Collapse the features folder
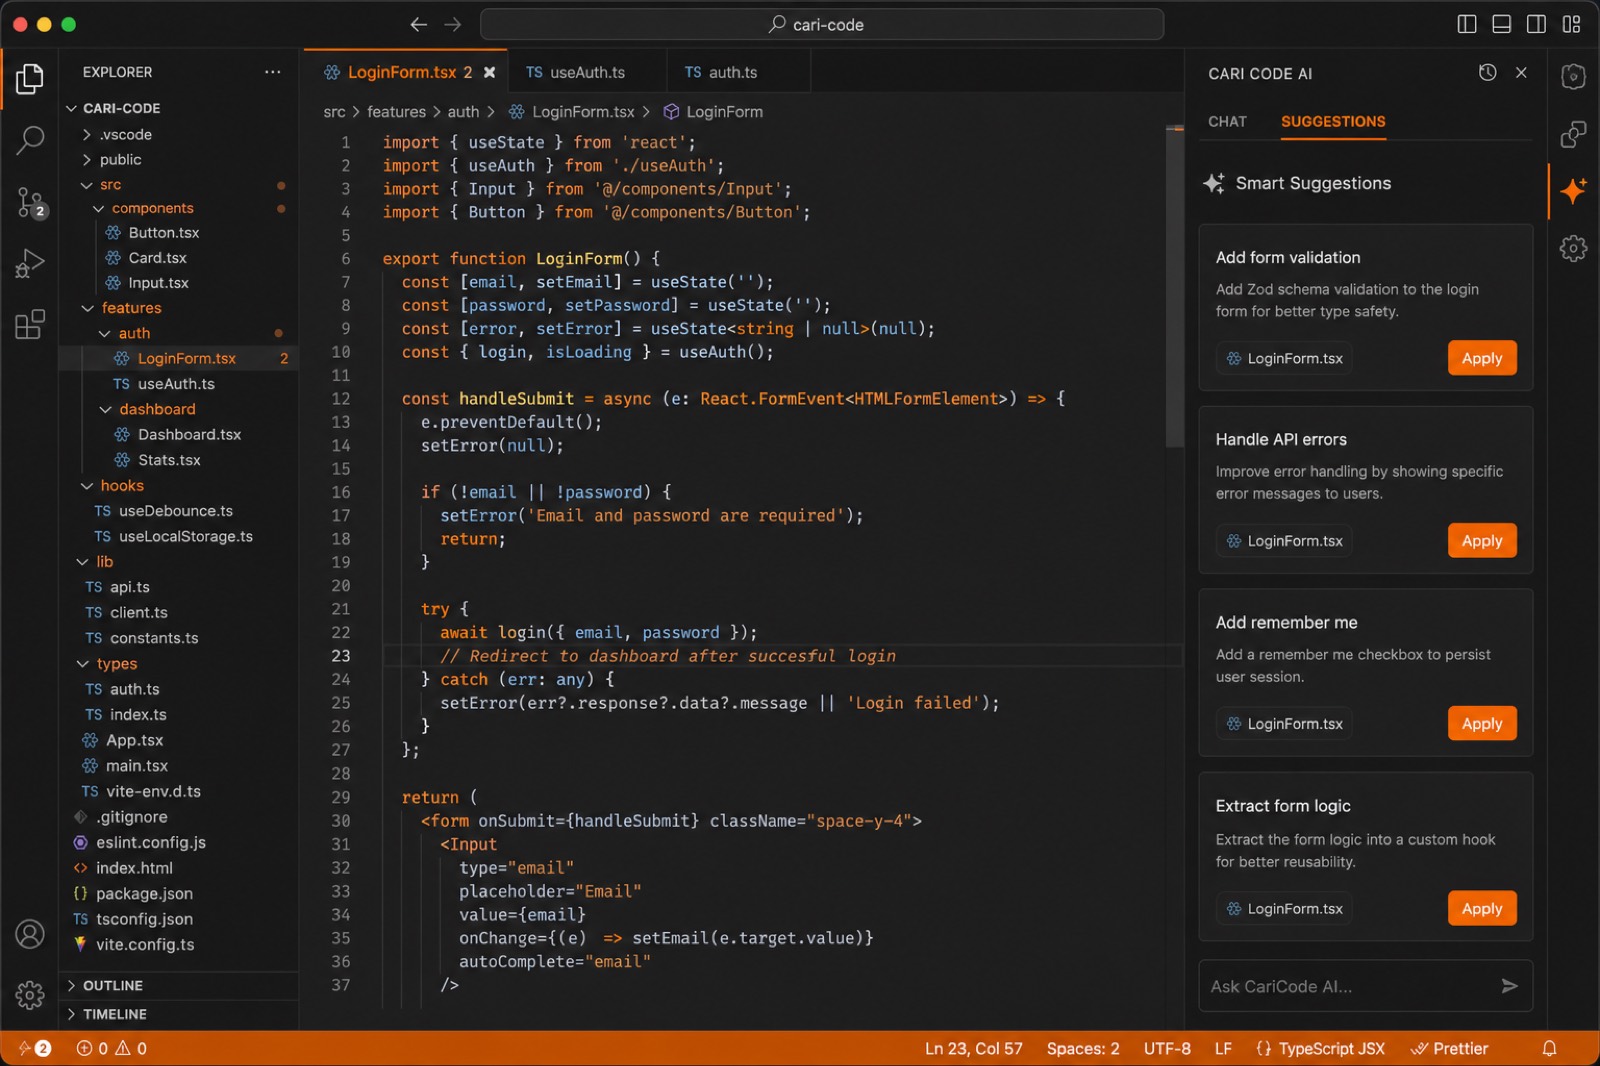 click(x=179, y=308)
